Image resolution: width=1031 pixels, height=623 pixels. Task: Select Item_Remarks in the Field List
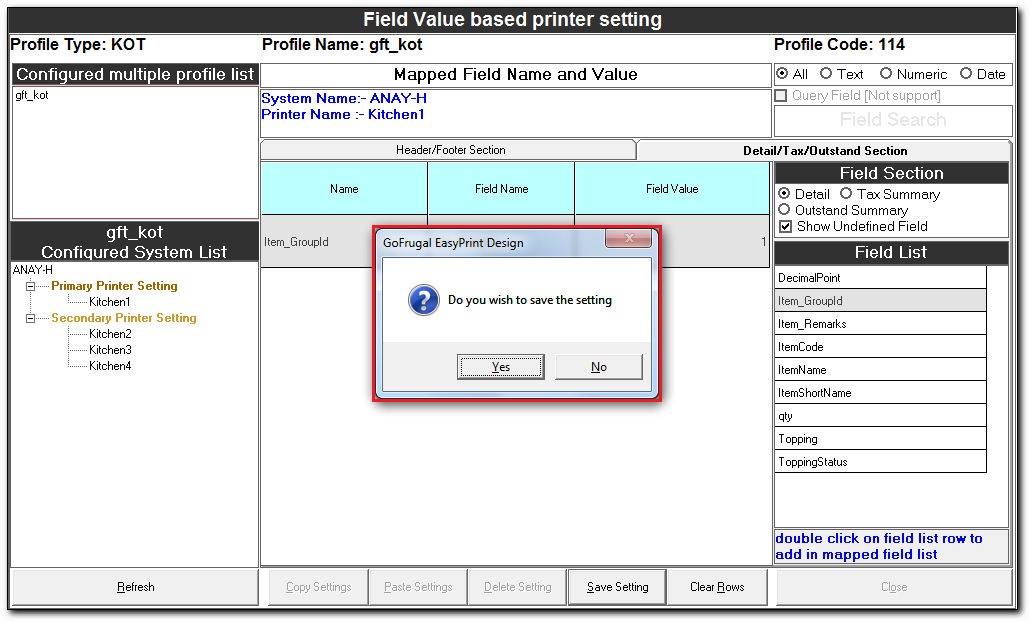pyautogui.click(x=880, y=324)
